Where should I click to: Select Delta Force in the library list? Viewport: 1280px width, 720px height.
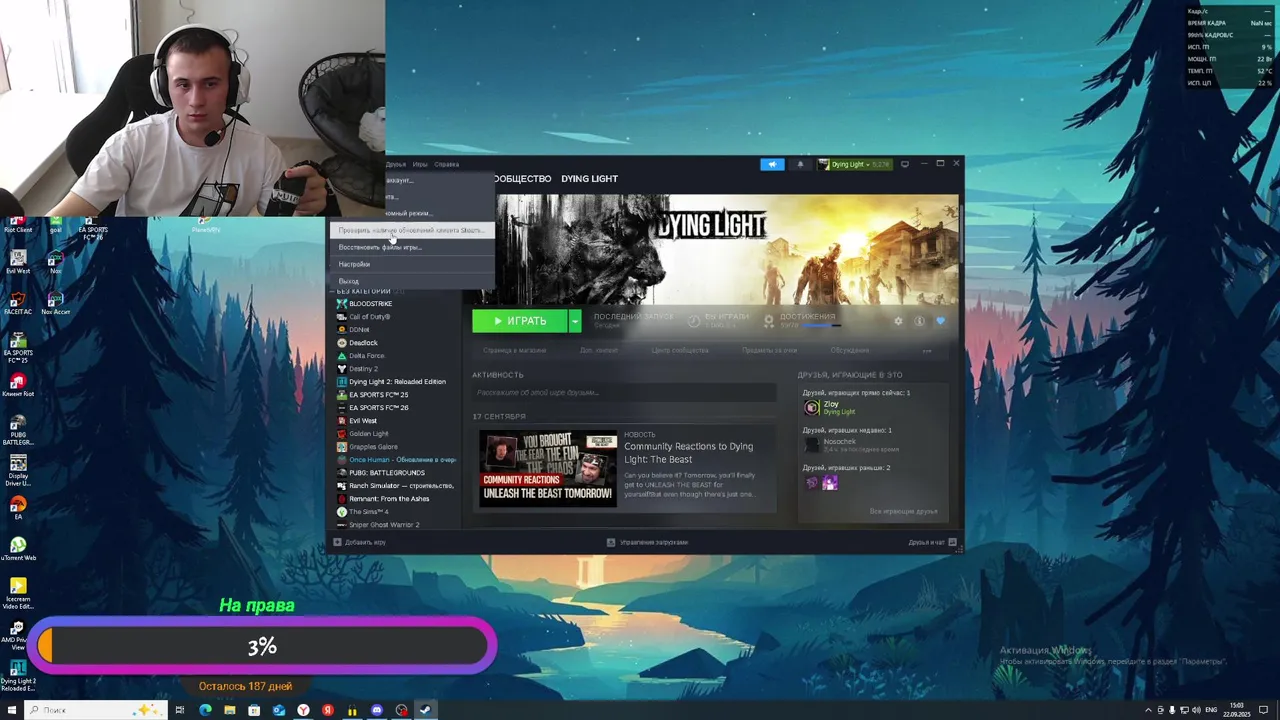(x=367, y=356)
